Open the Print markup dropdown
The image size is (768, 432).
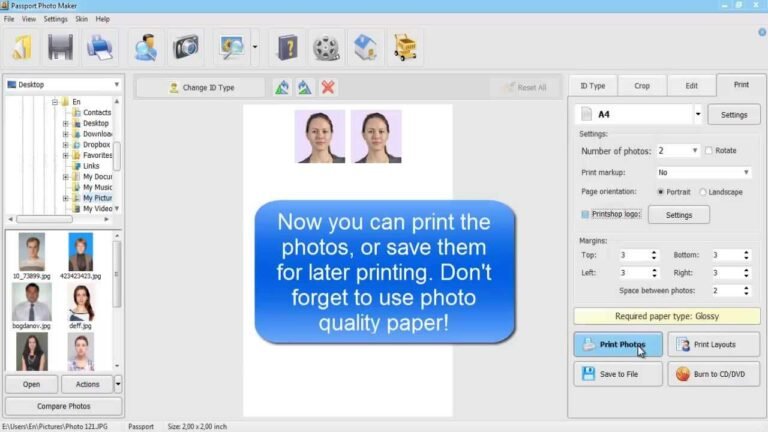(x=745, y=172)
